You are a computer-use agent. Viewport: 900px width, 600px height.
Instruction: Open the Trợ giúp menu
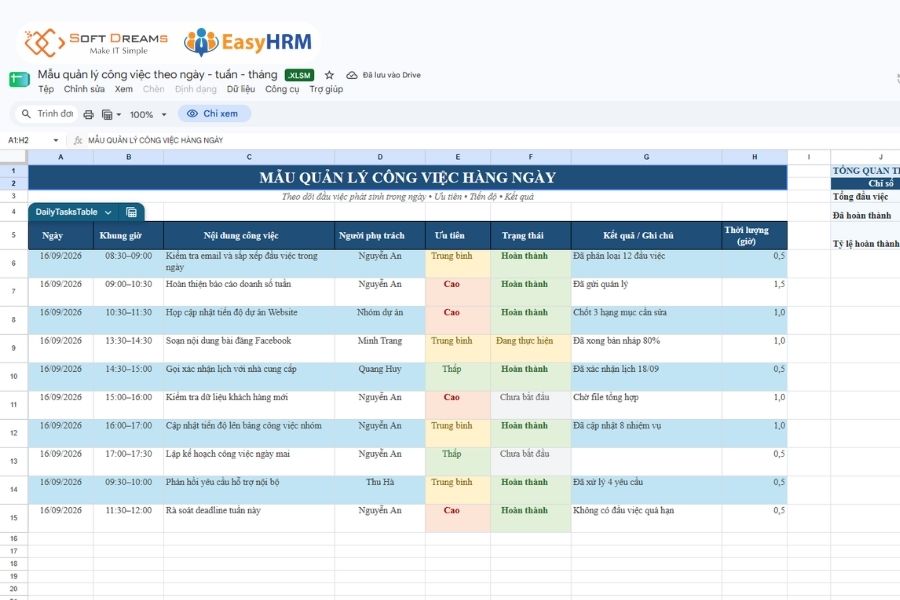[326, 89]
